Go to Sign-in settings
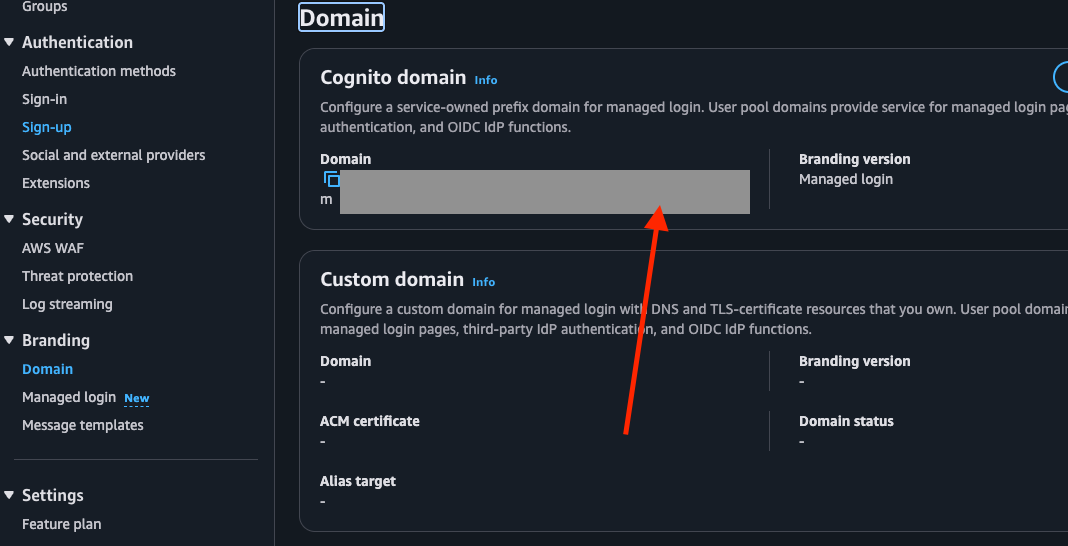Image resolution: width=1068 pixels, height=546 pixels. pos(44,99)
